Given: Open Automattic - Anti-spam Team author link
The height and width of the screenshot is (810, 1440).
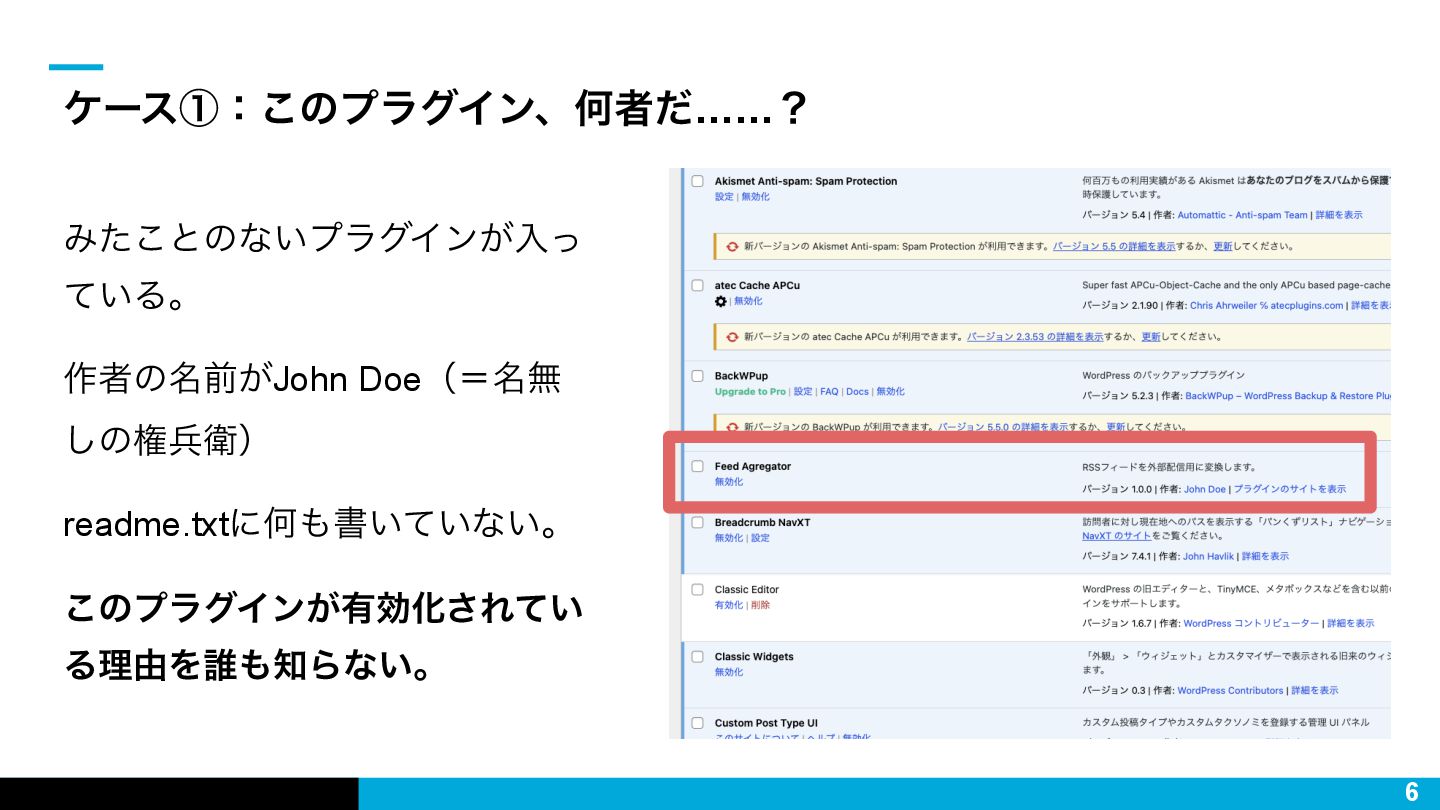Looking at the screenshot, I should (x=1242, y=215).
